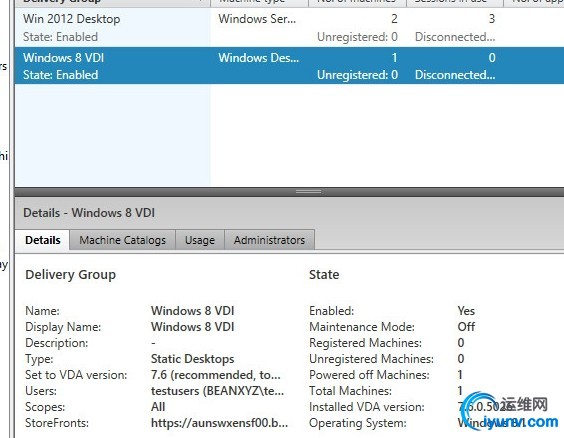Screen dimensions: 564x438
Task: Open the Usage tab
Action: [200, 240]
